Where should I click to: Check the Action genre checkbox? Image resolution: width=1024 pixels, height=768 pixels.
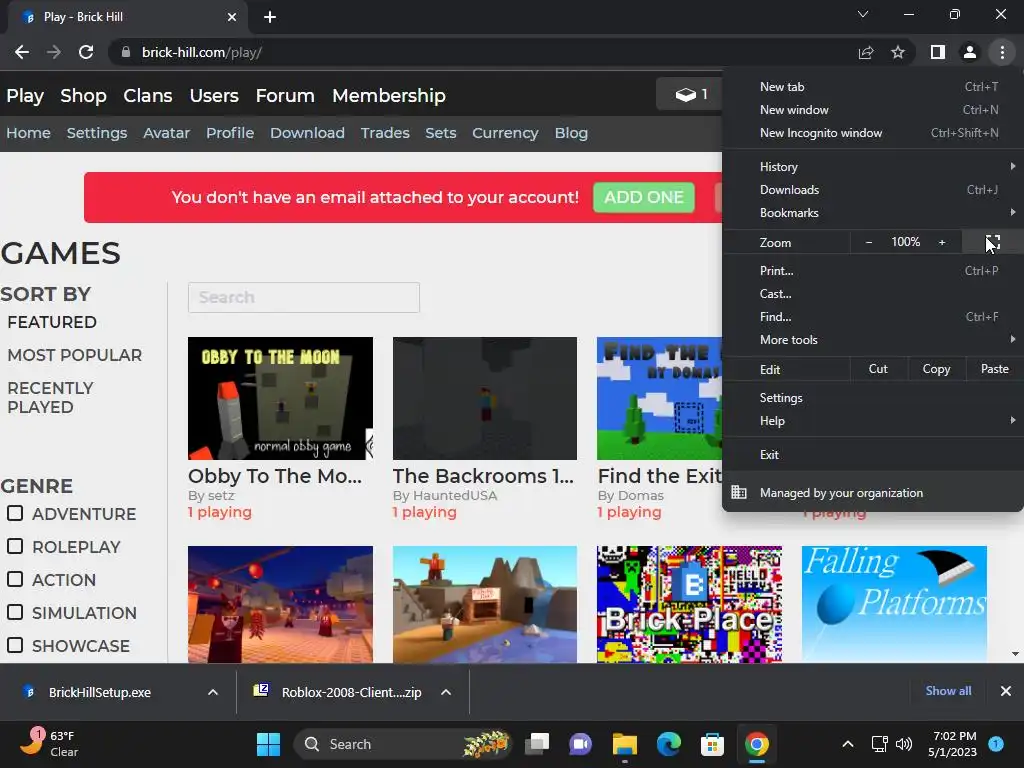point(15,579)
